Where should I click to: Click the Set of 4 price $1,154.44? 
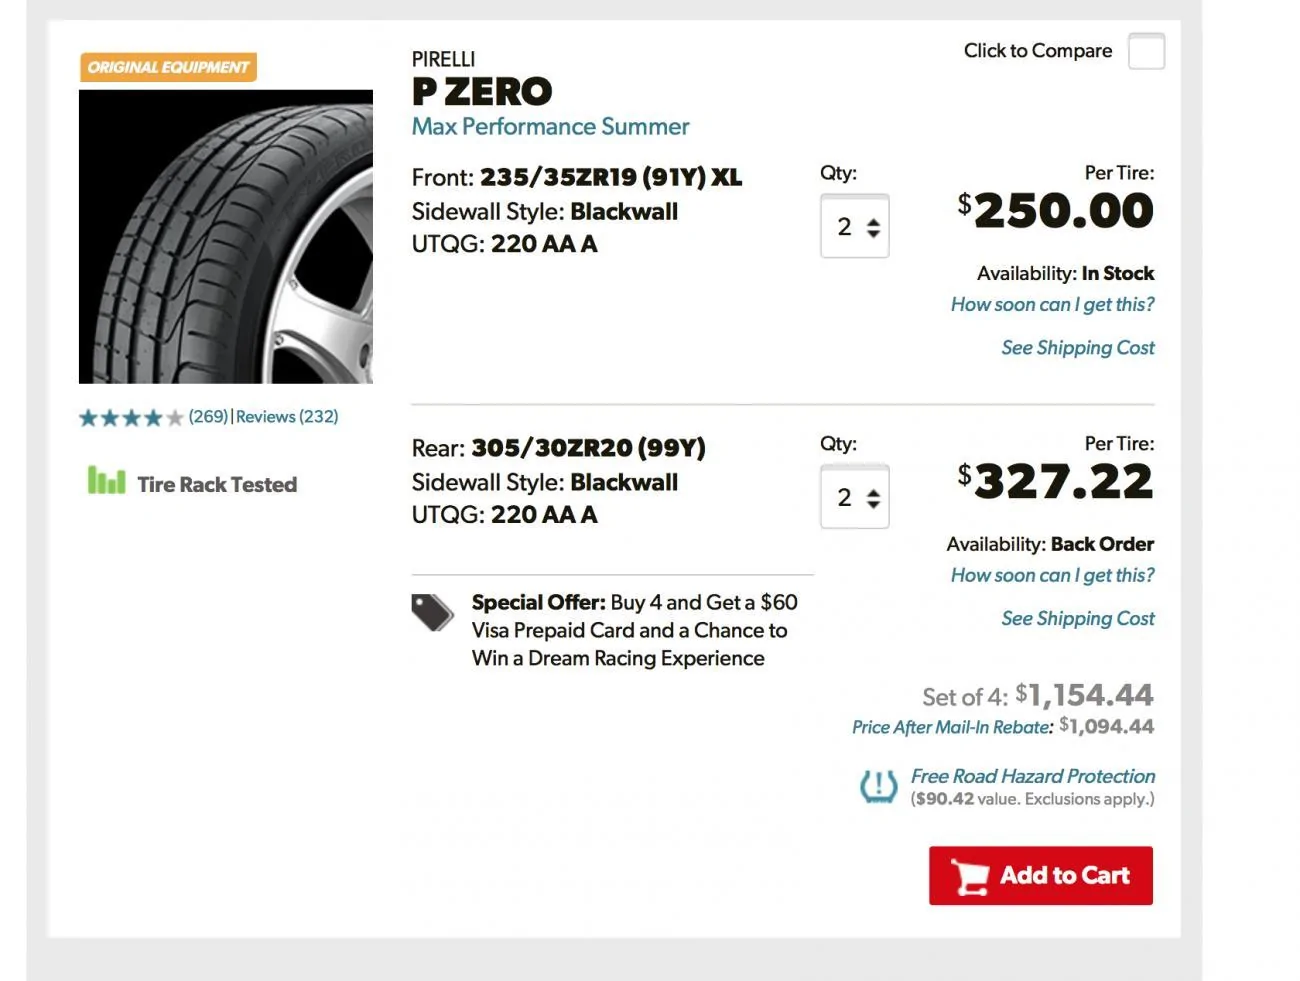click(1085, 695)
